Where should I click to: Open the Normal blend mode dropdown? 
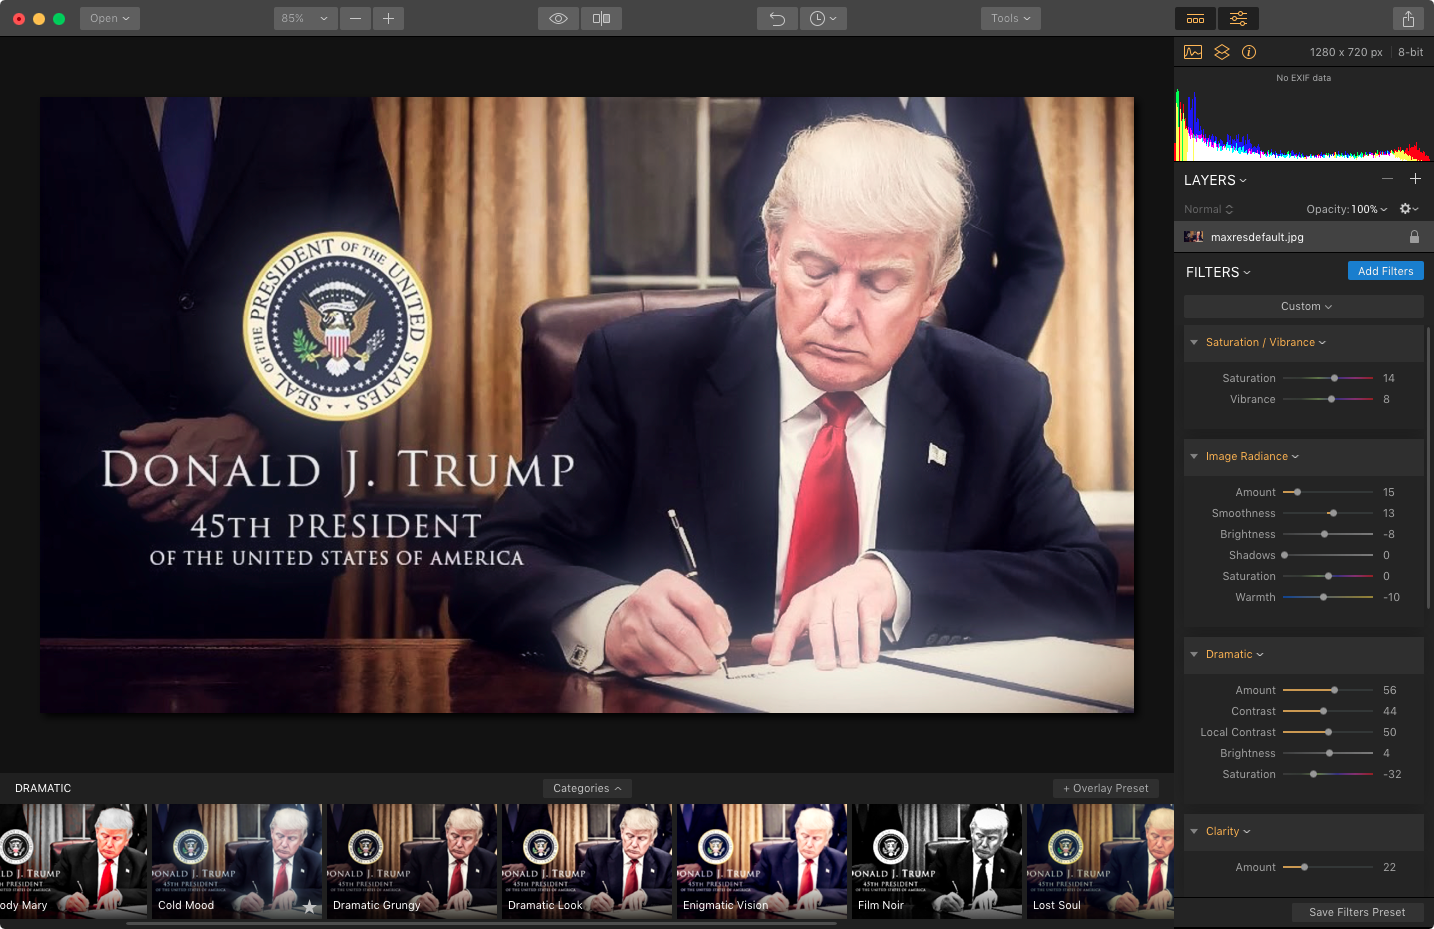point(1208,209)
